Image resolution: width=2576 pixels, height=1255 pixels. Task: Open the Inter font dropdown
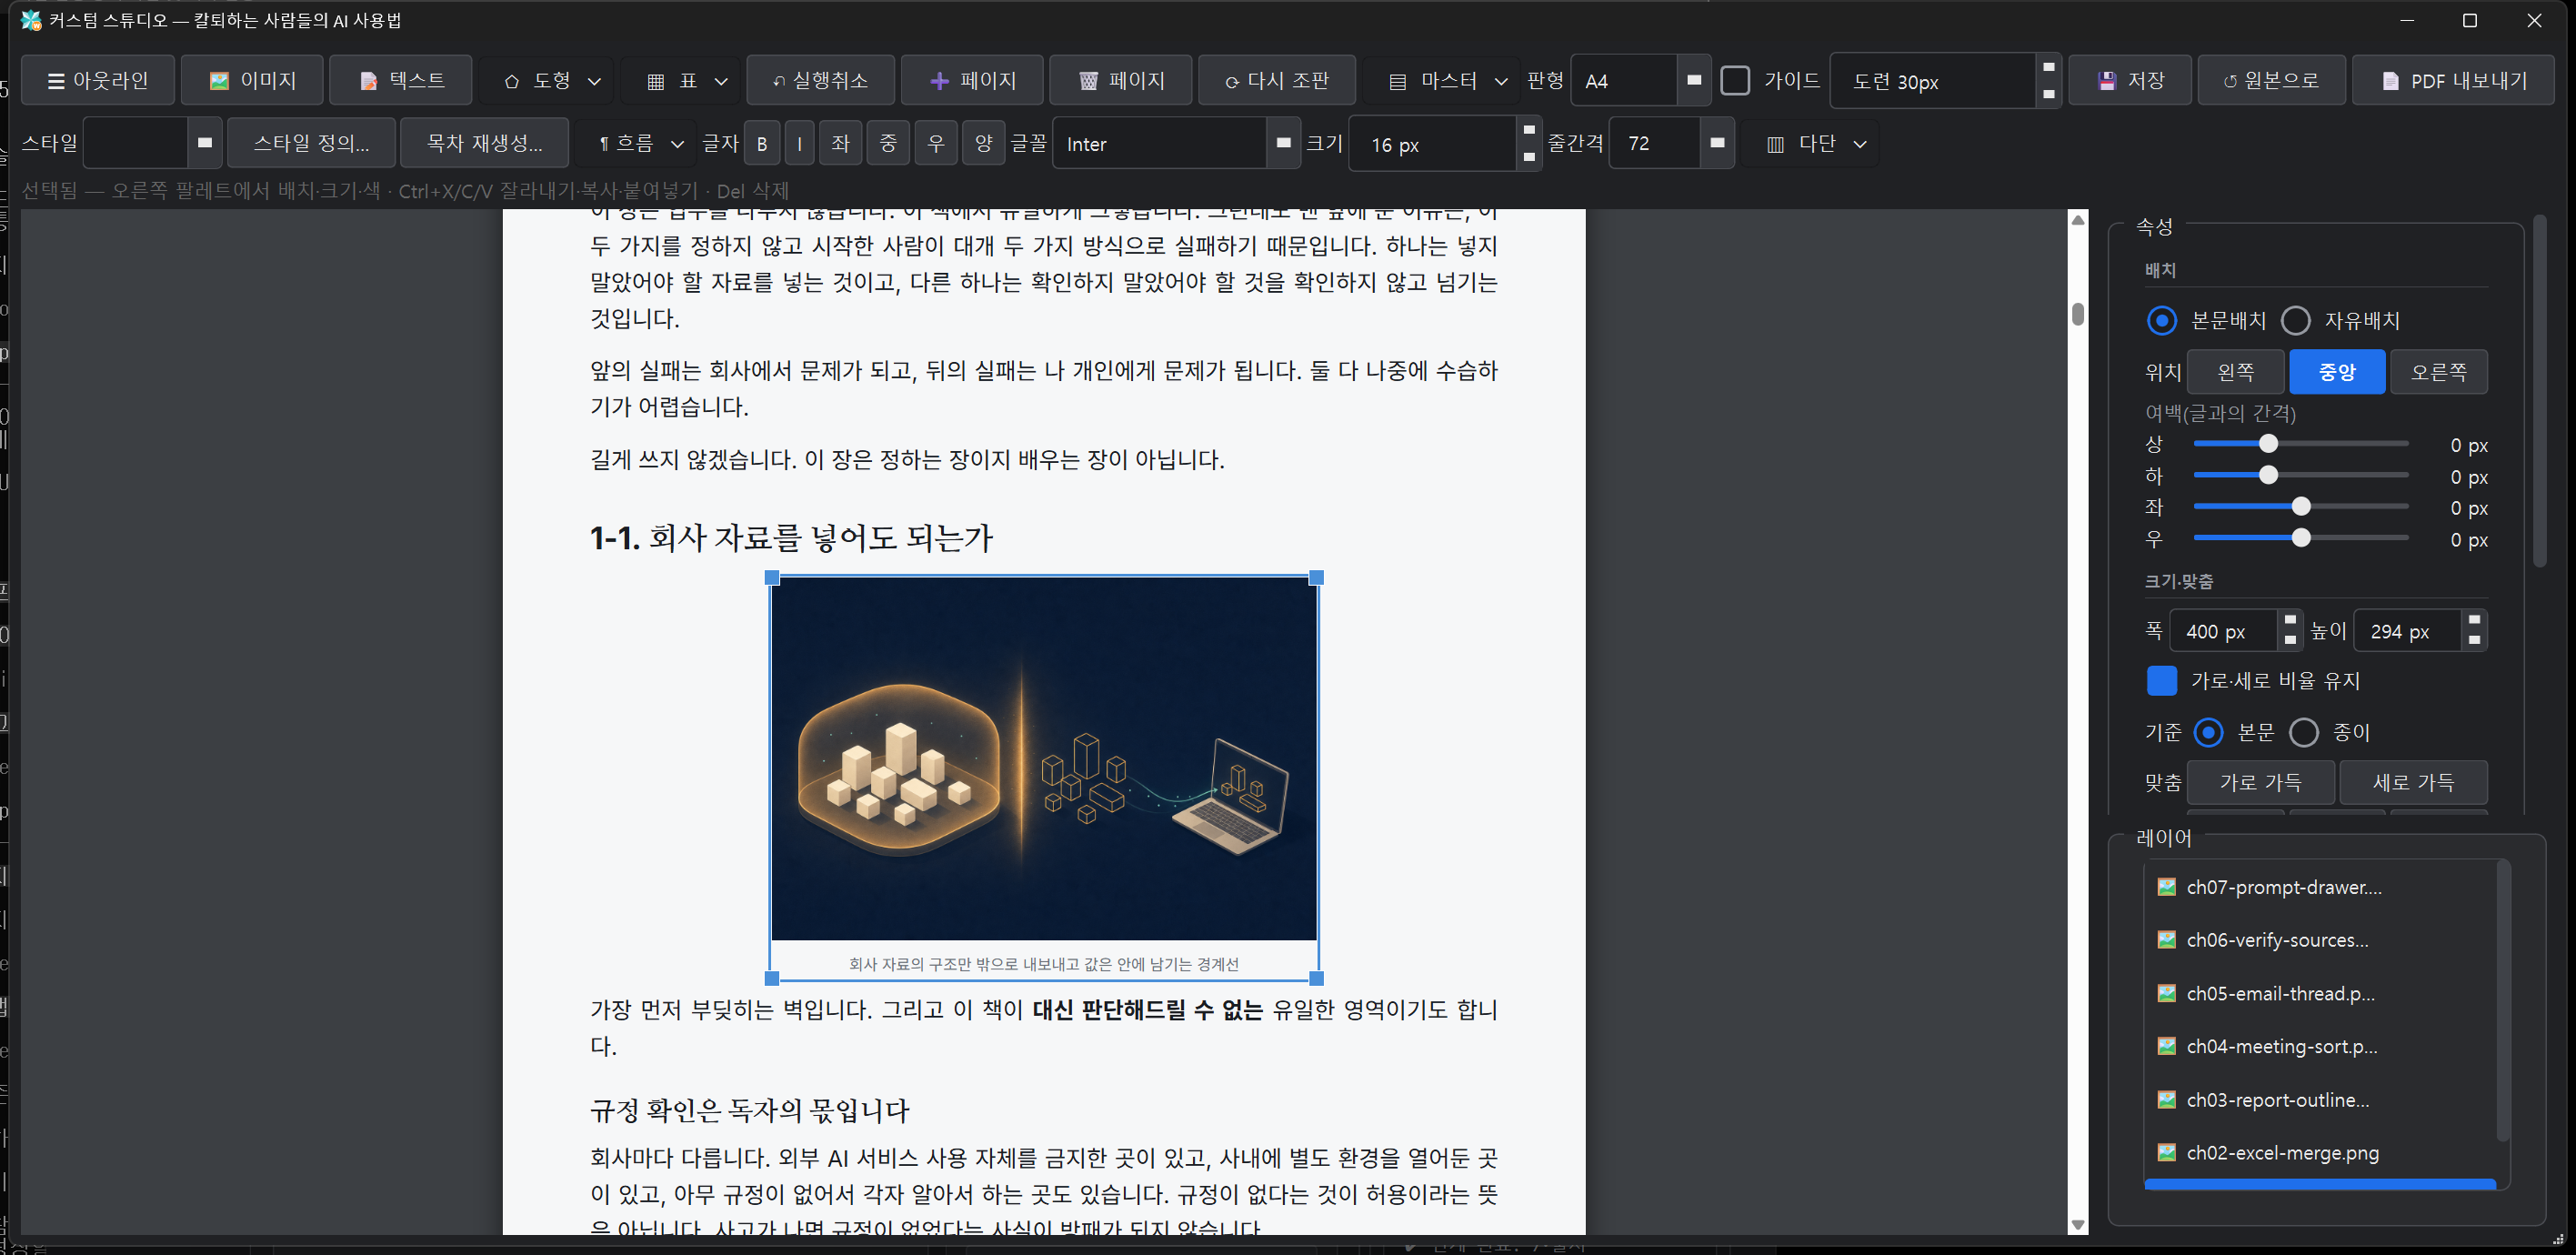tap(1176, 143)
